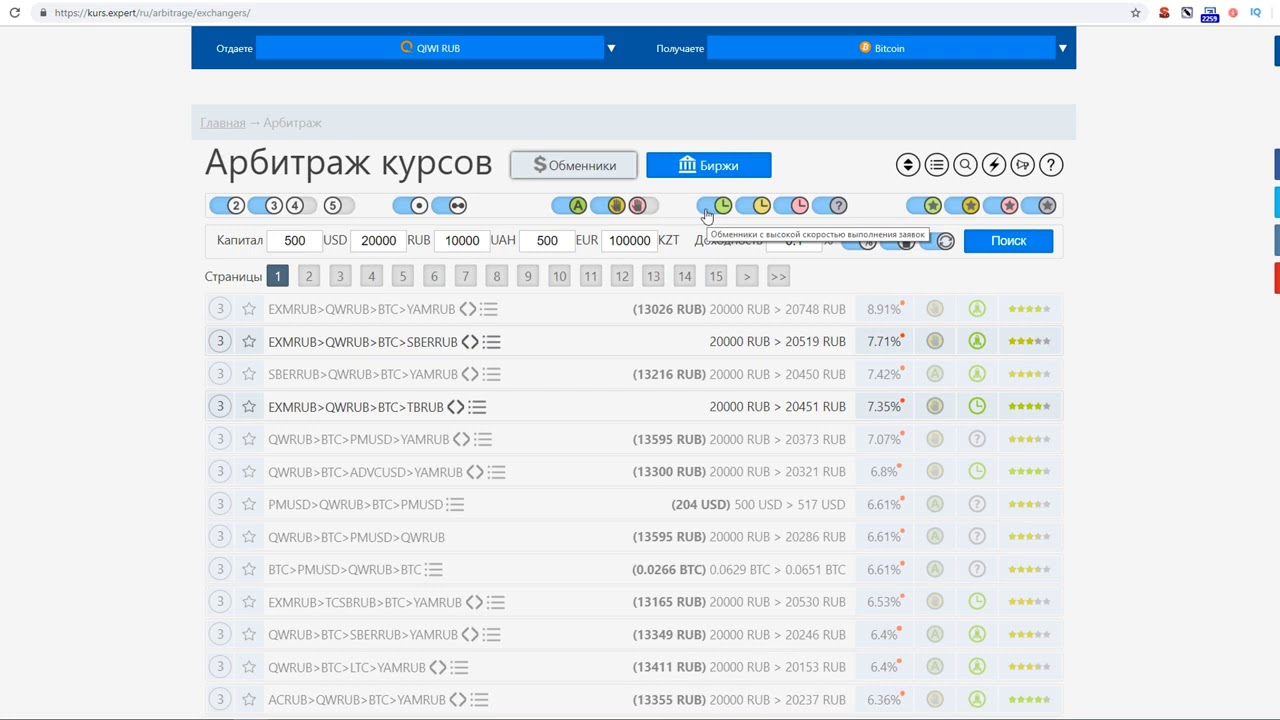The image size is (1280, 720).
Task: Go to next page with > button
Action: point(746,276)
